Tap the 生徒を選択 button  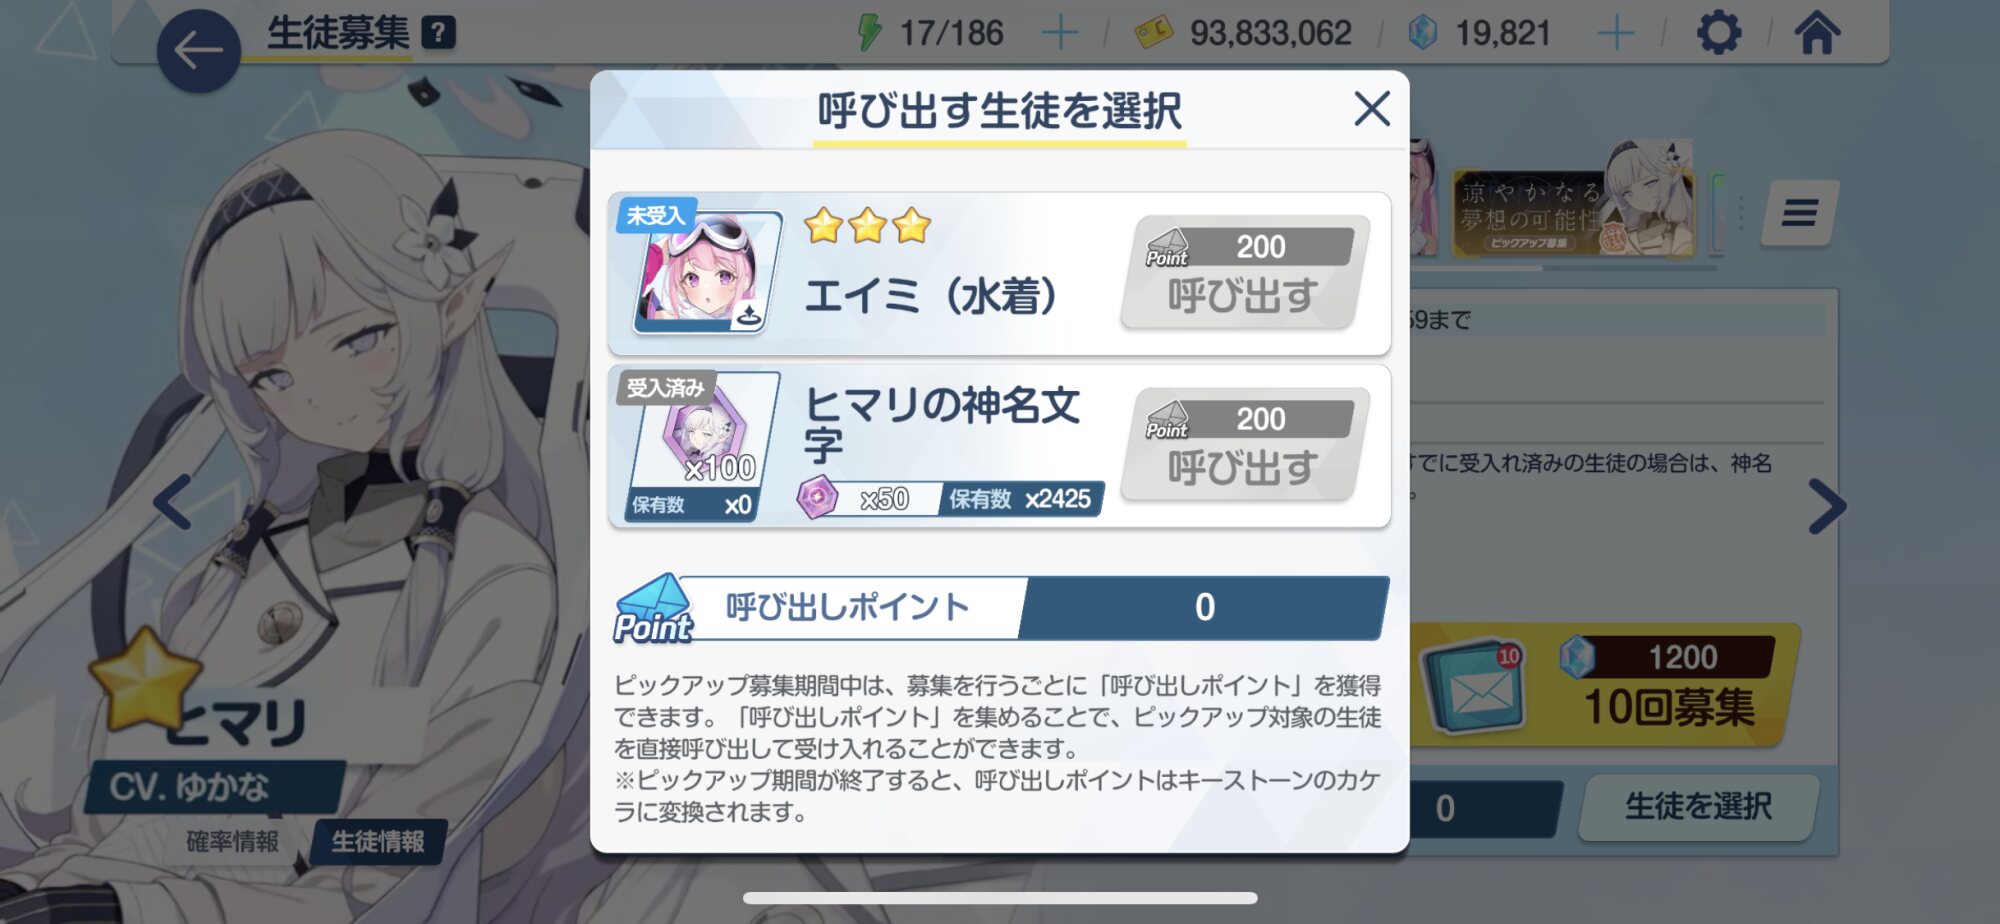click(x=1698, y=806)
